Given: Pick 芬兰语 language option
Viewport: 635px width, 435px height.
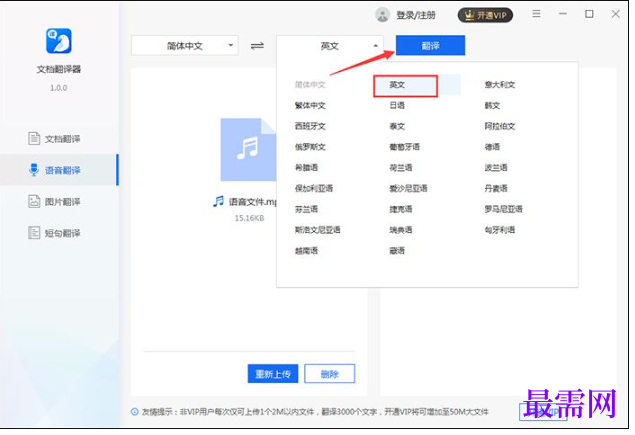Looking at the screenshot, I should coord(306,209).
